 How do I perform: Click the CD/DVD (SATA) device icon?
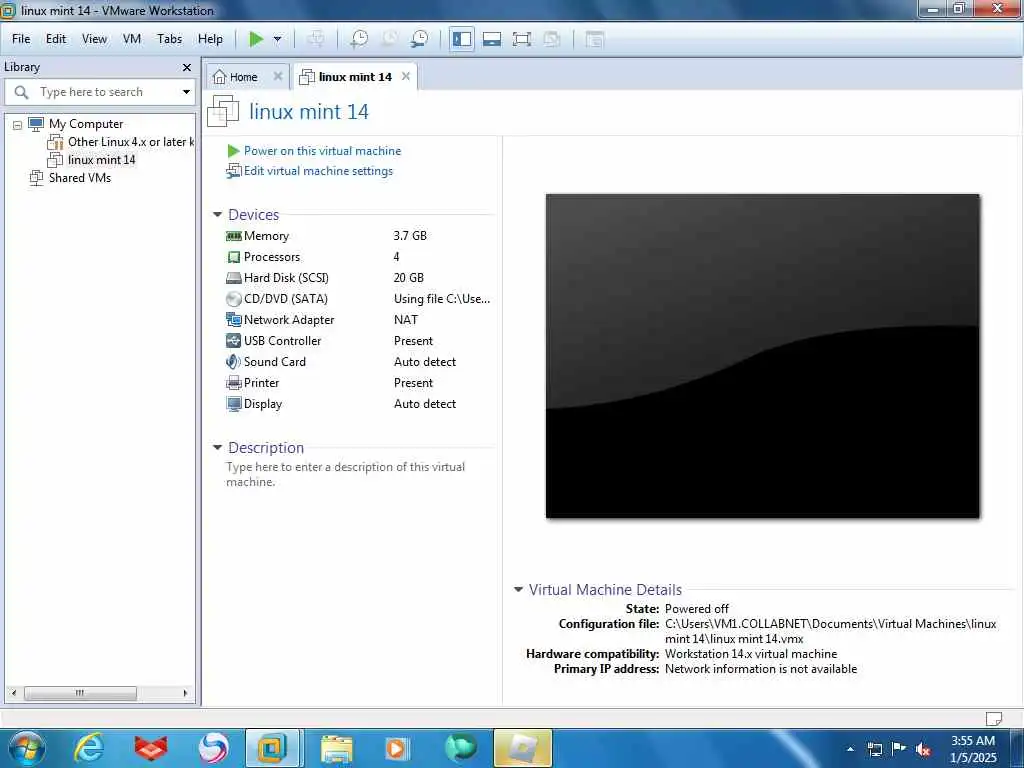coord(234,299)
